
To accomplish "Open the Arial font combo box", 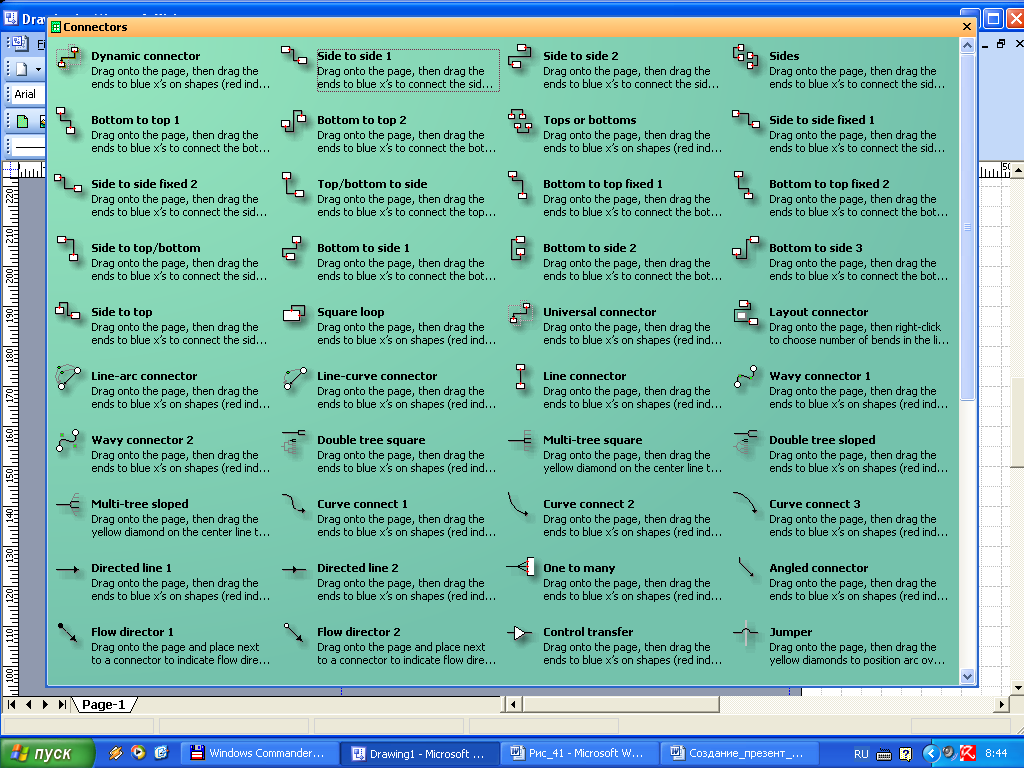I will point(26,94).
